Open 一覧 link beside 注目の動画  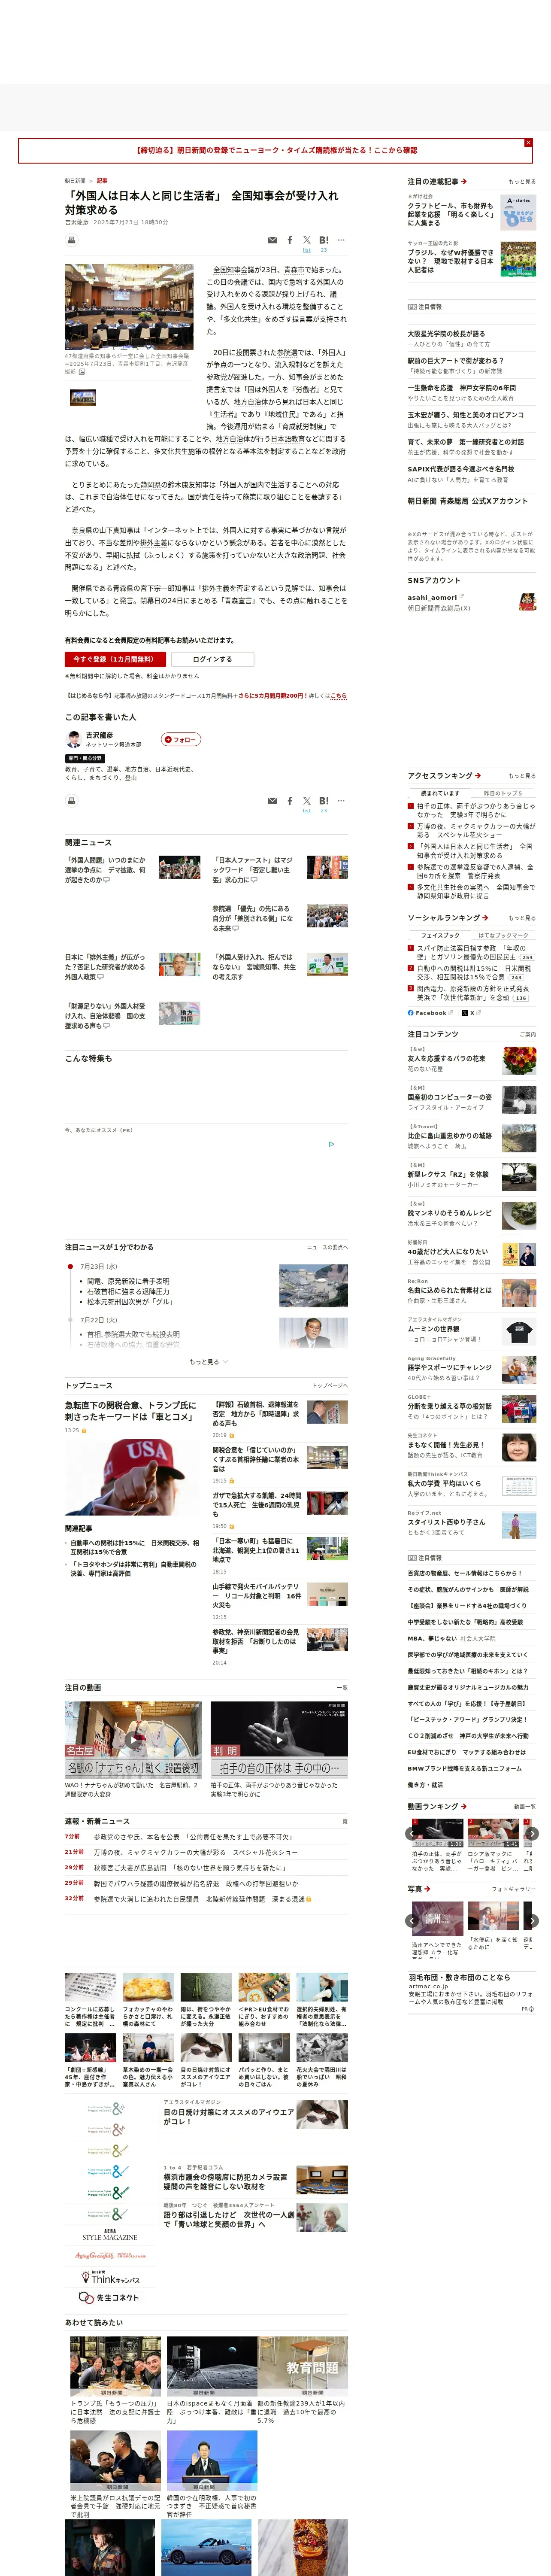coord(342,1688)
